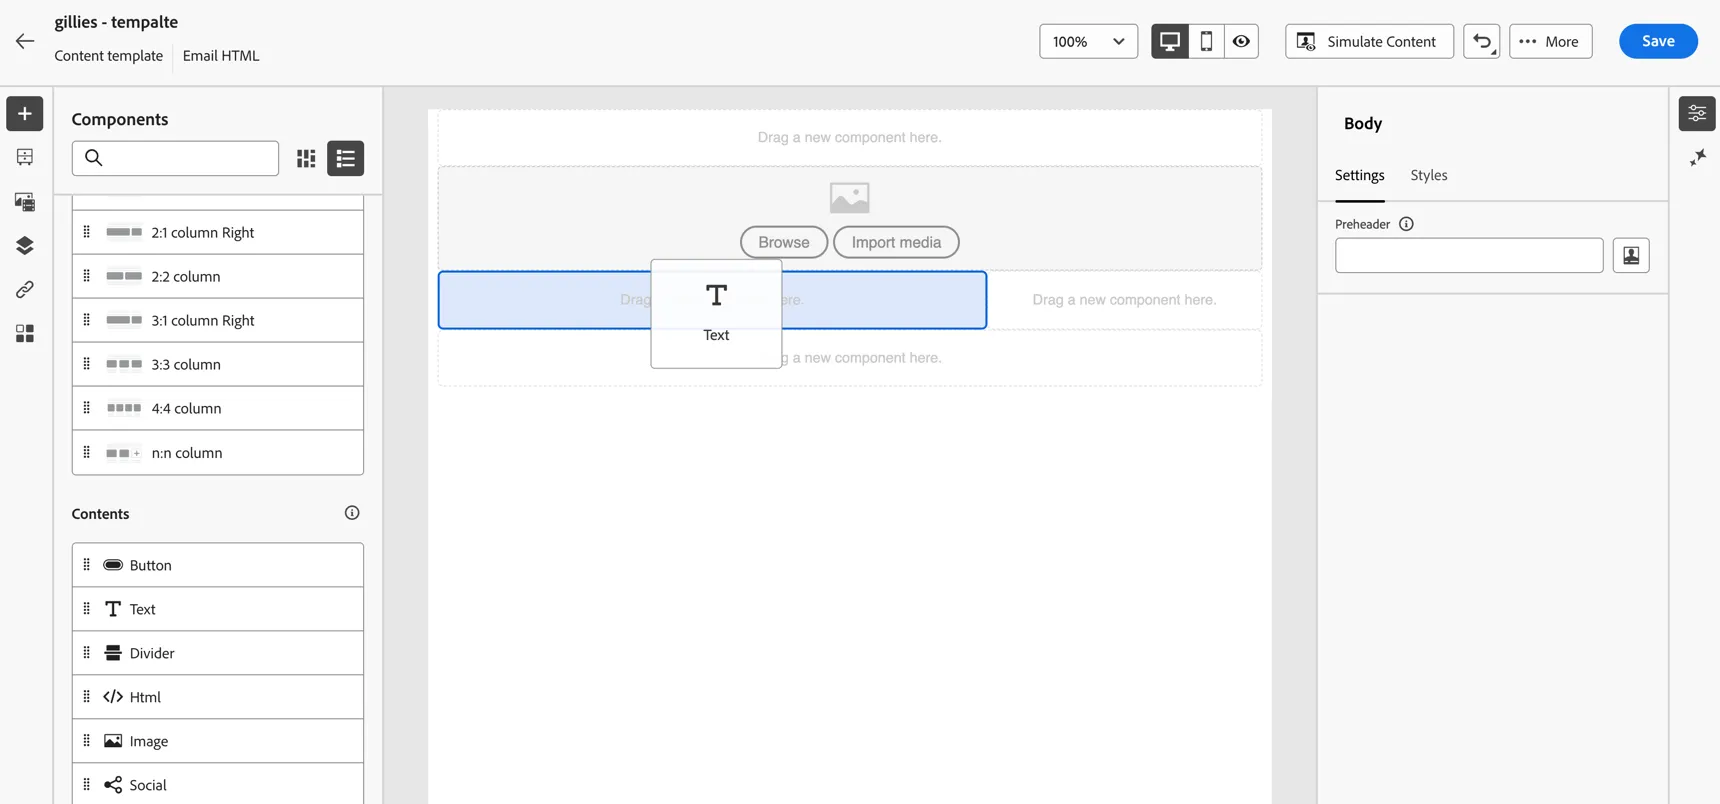Viewport: 1720px width, 804px height.
Task: Toggle the eye preview icon
Action: 1241,41
